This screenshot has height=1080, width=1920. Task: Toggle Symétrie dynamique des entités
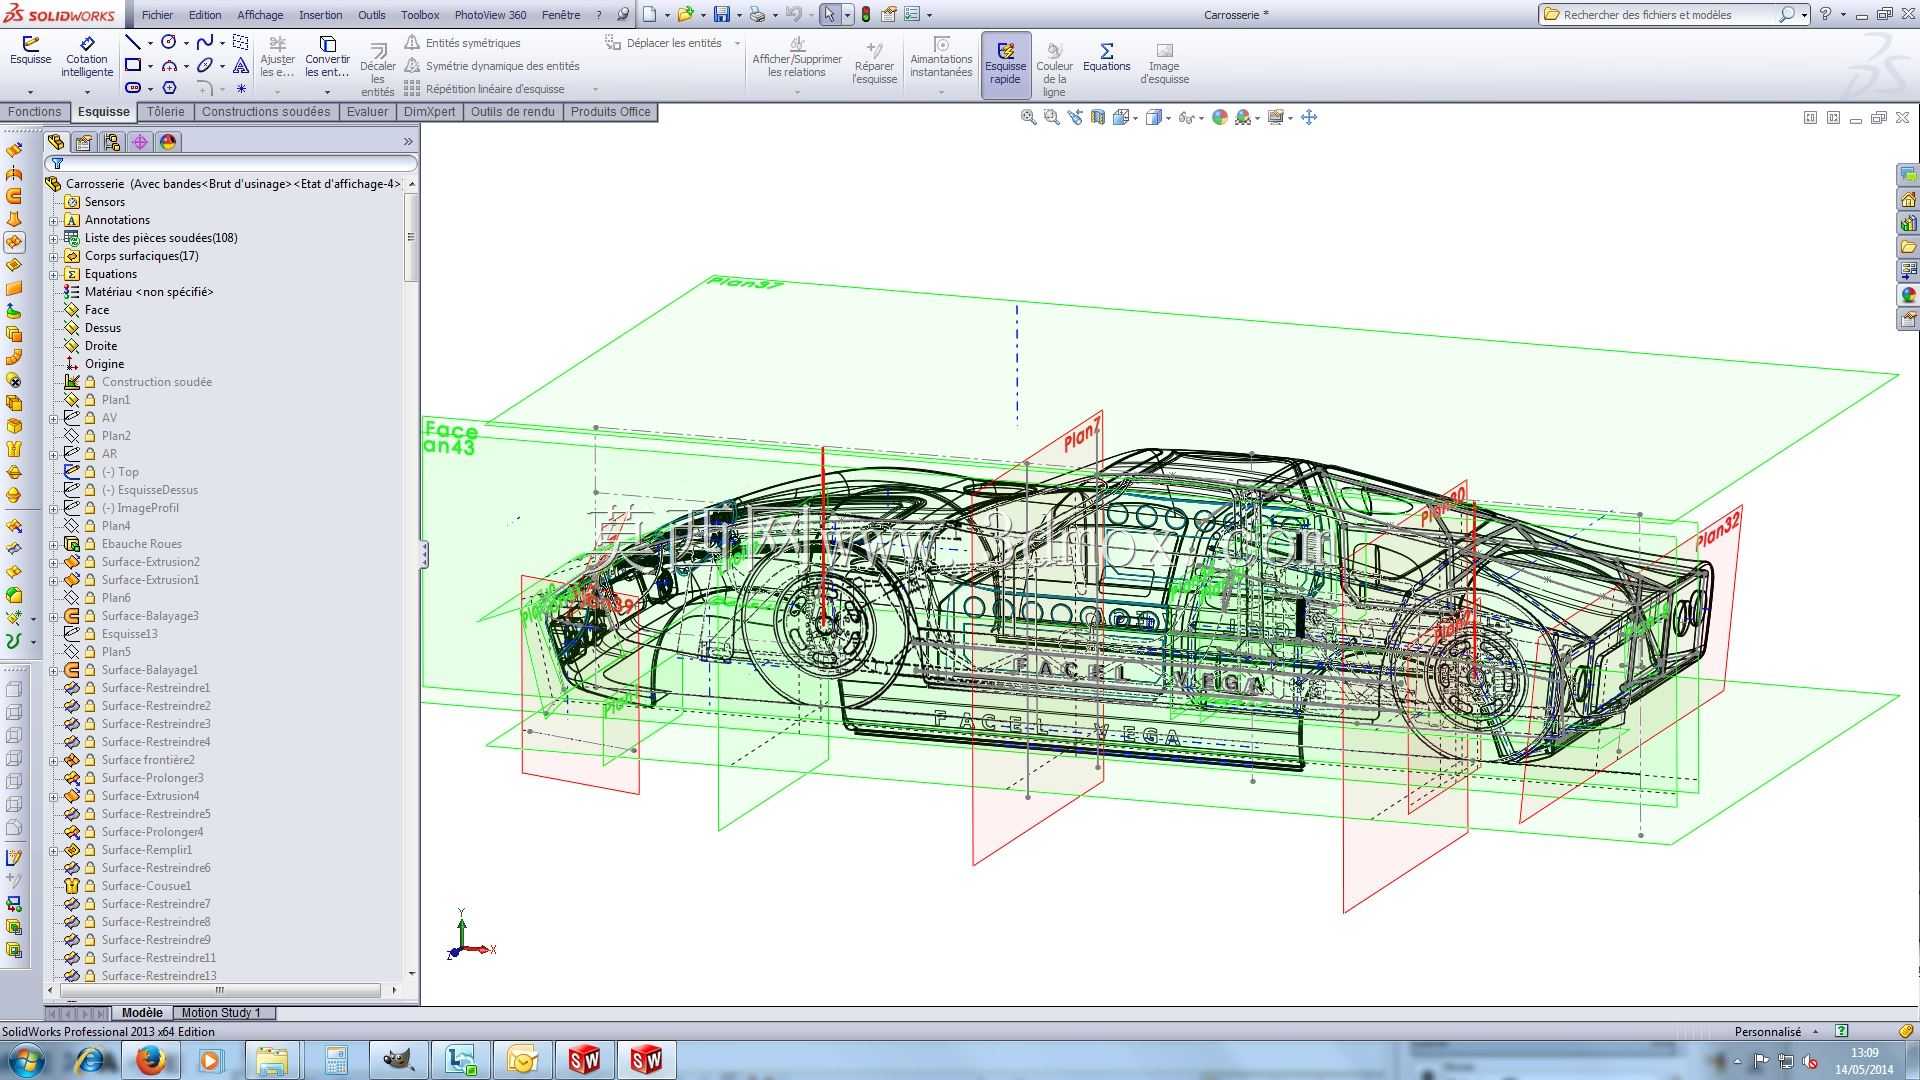point(491,66)
